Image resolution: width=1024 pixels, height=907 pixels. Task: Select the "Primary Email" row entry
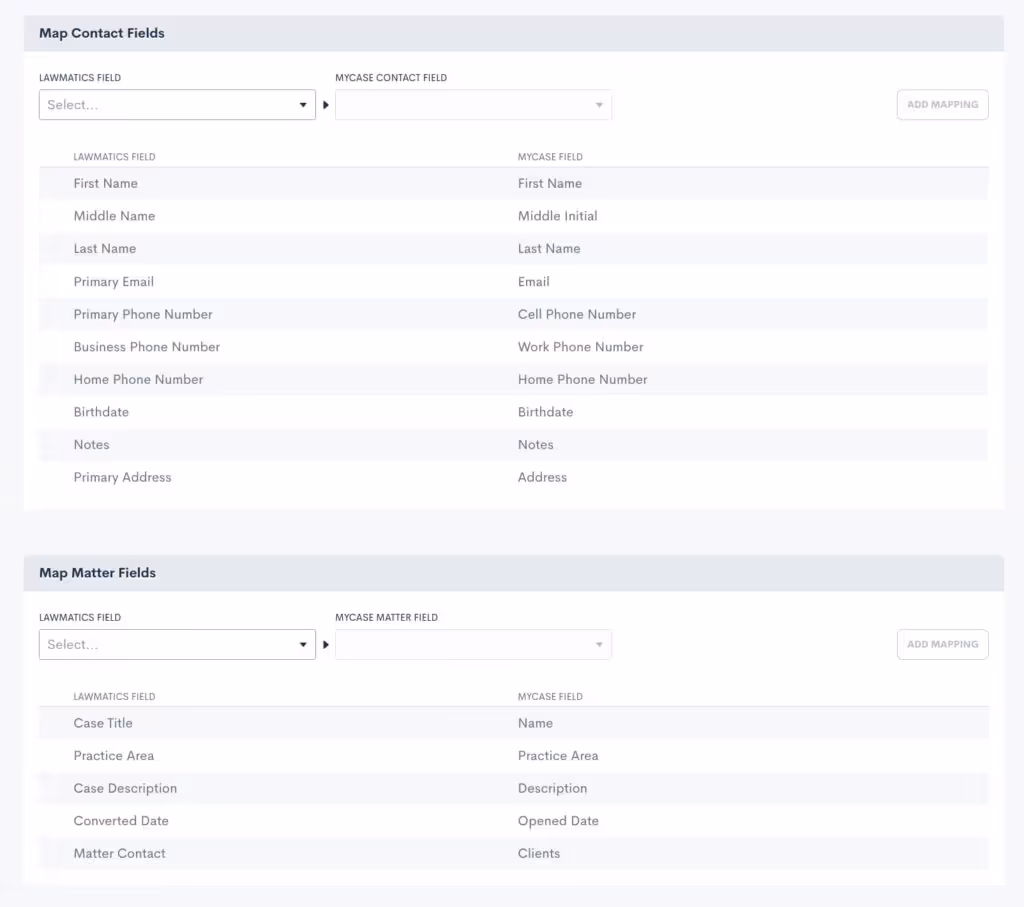tap(114, 282)
